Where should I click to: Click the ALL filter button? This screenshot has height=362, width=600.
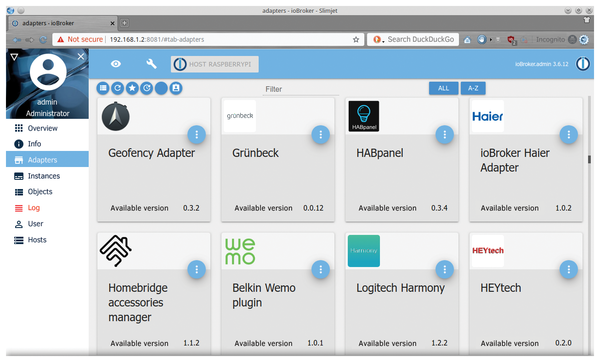pyautogui.click(x=443, y=88)
